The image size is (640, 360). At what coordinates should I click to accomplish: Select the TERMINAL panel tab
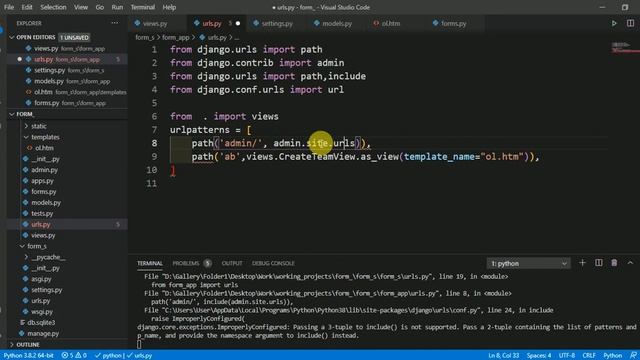pyautogui.click(x=150, y=263)
